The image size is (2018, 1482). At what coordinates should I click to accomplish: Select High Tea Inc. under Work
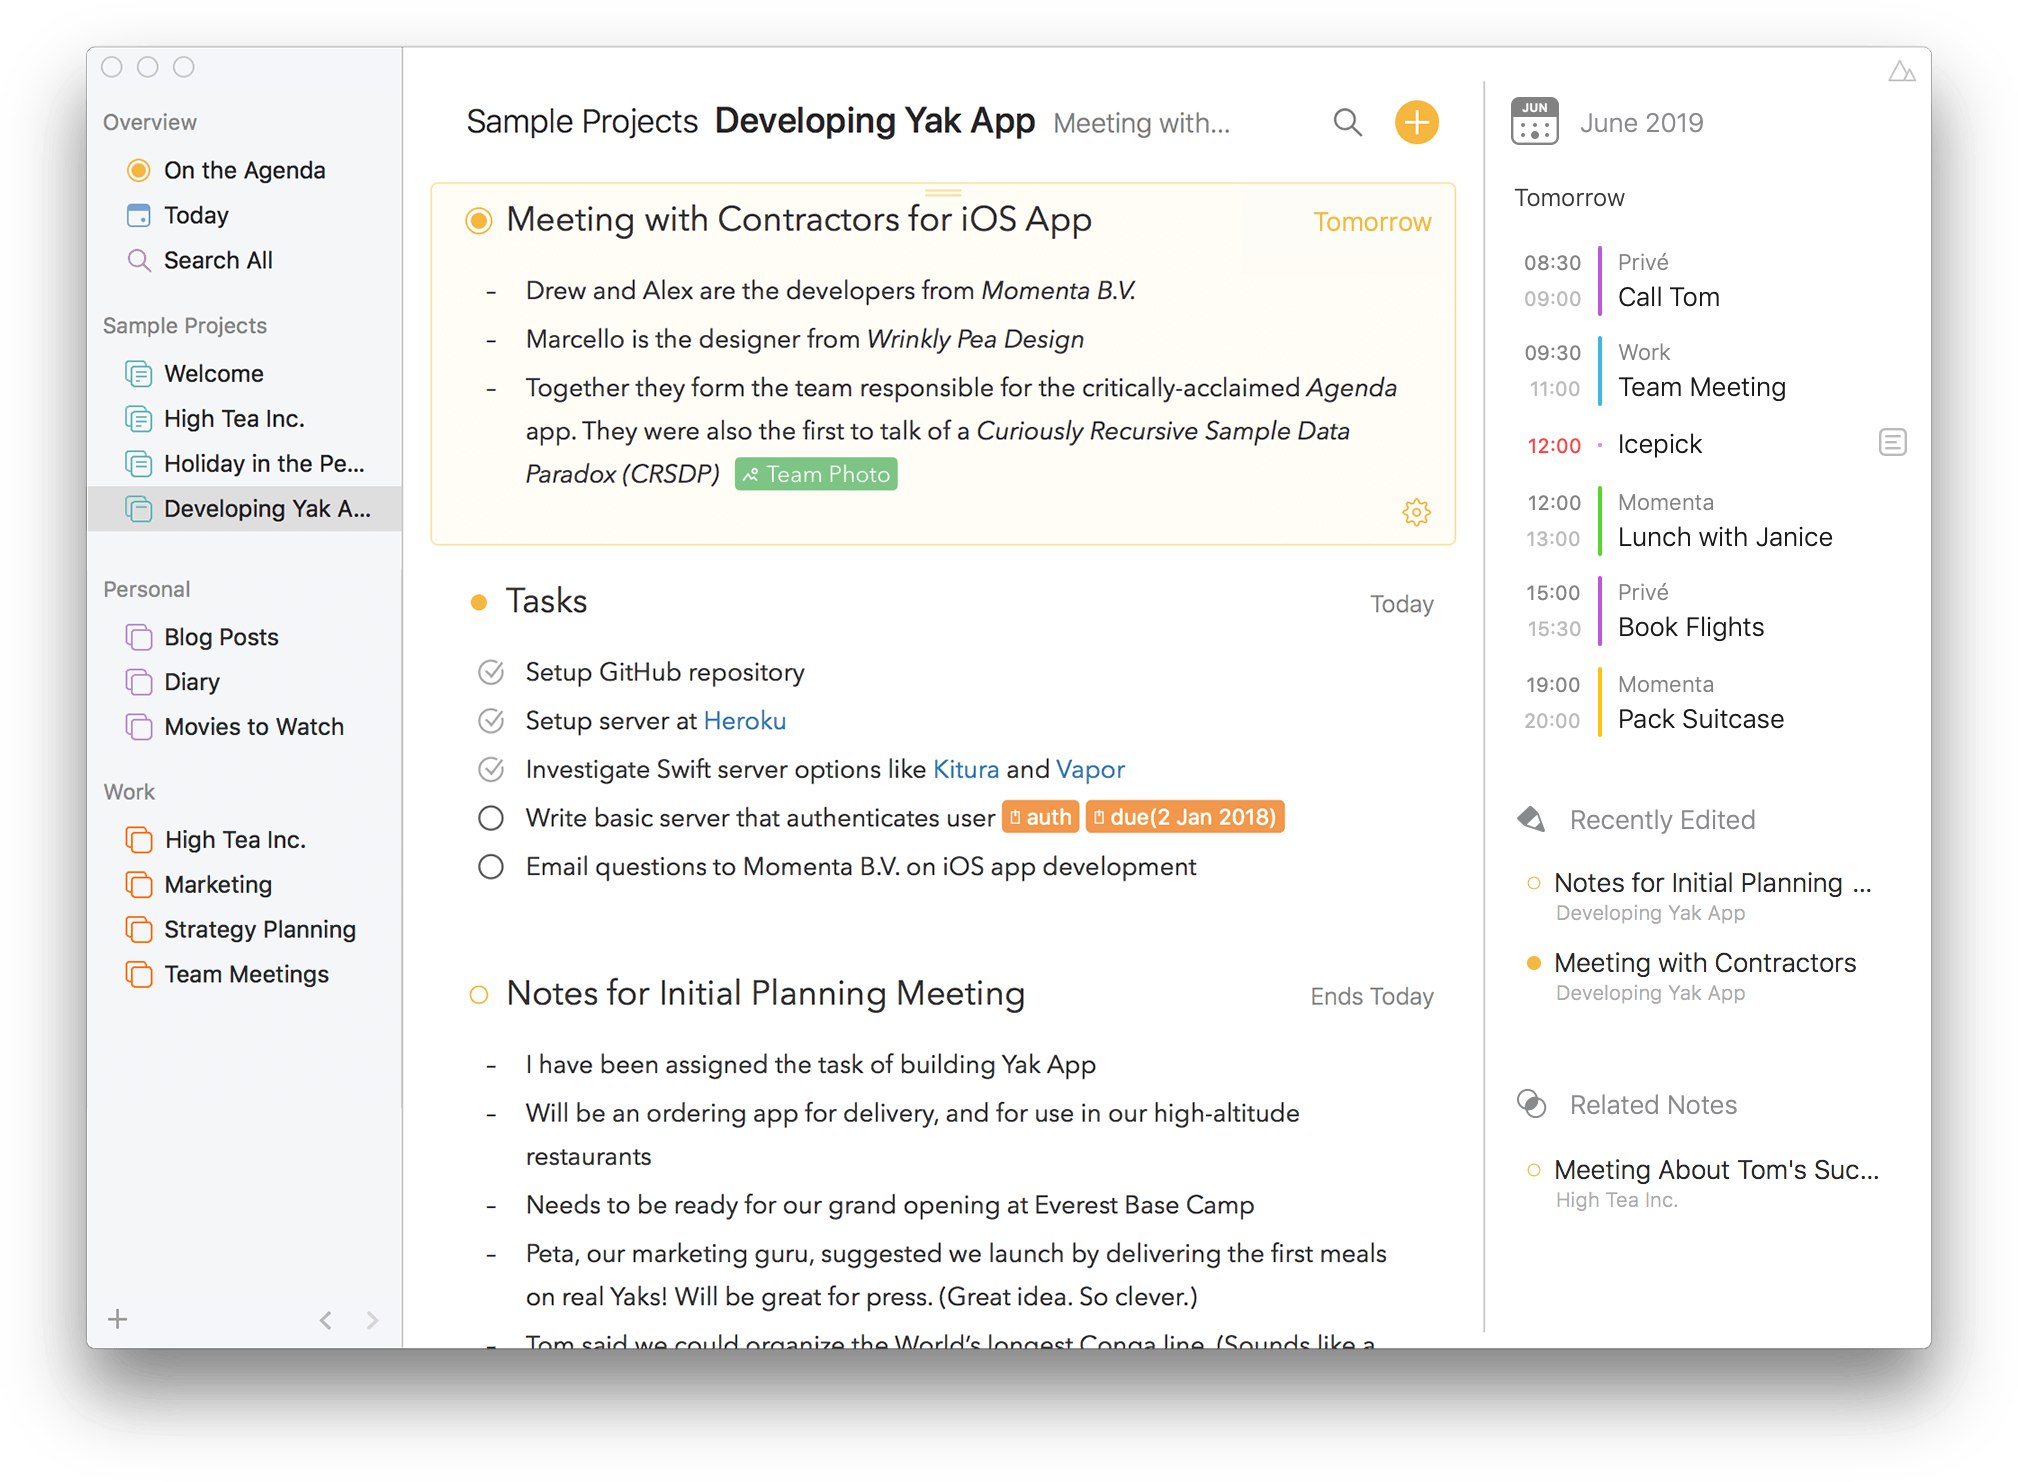tap(244, 840)
